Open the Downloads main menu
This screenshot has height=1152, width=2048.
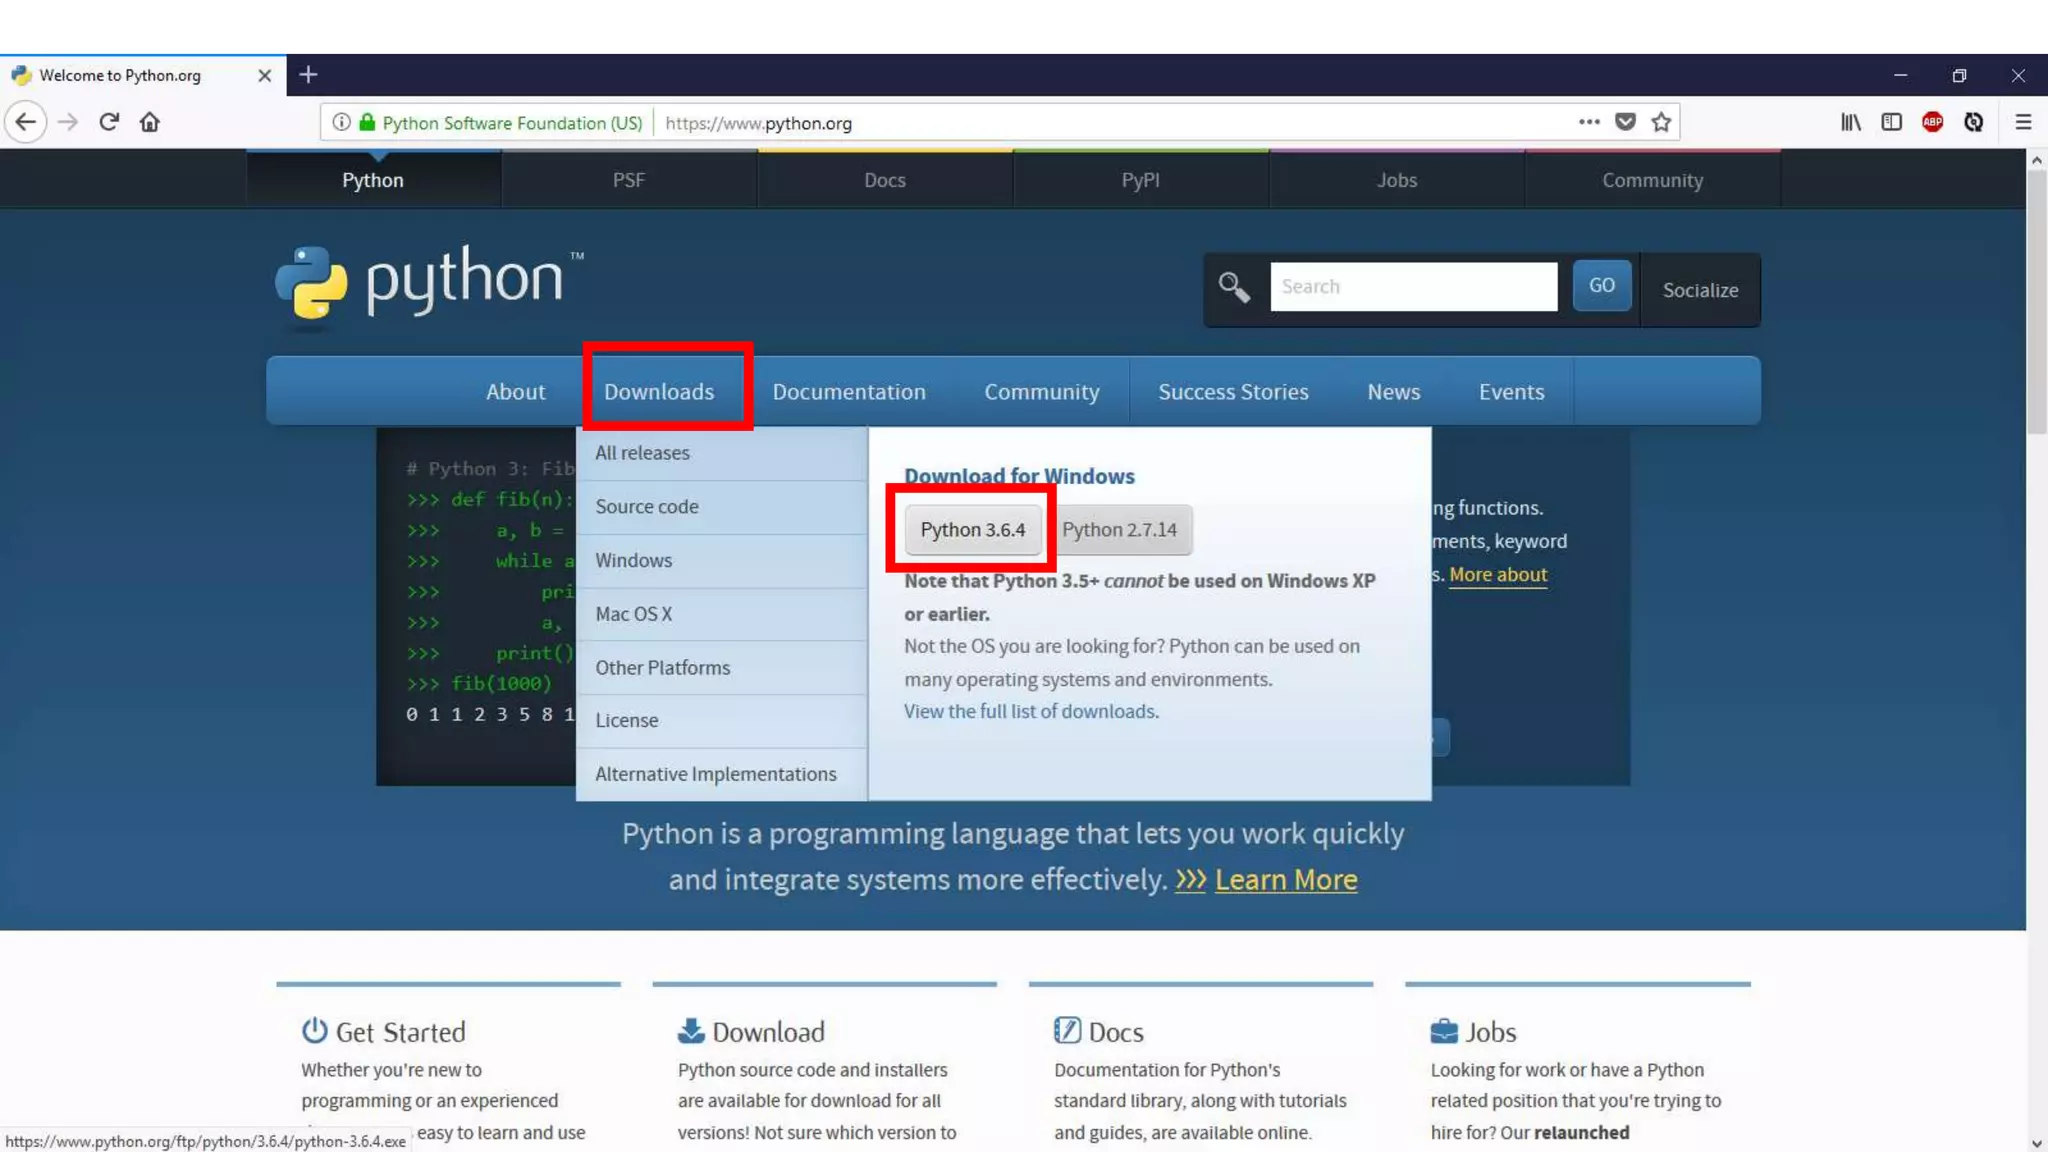tap(659, 392)
